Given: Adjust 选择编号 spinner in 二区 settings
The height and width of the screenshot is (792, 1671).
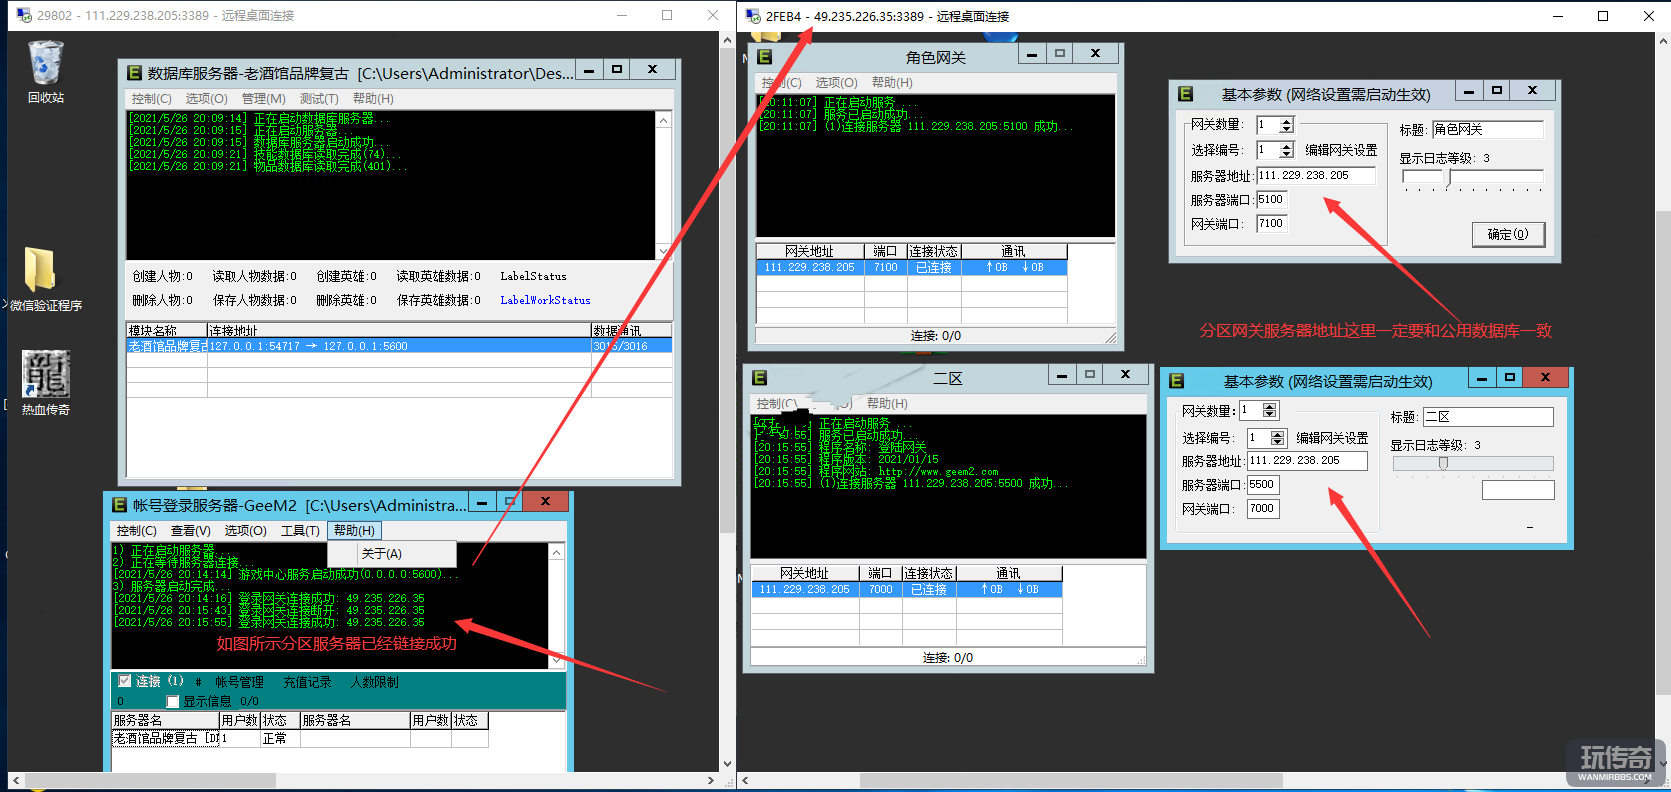Looking at the screenshot, I should (1278, 438).
